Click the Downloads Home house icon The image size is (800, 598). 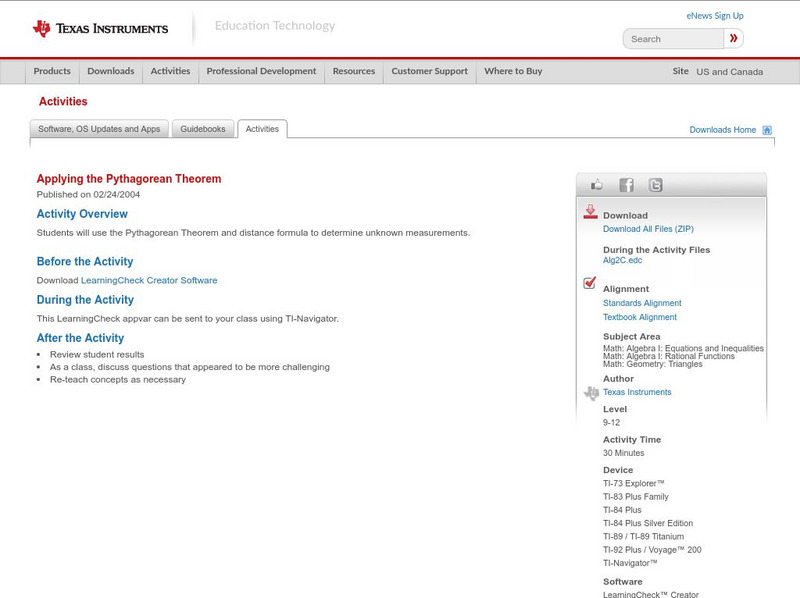pos(767,130)
